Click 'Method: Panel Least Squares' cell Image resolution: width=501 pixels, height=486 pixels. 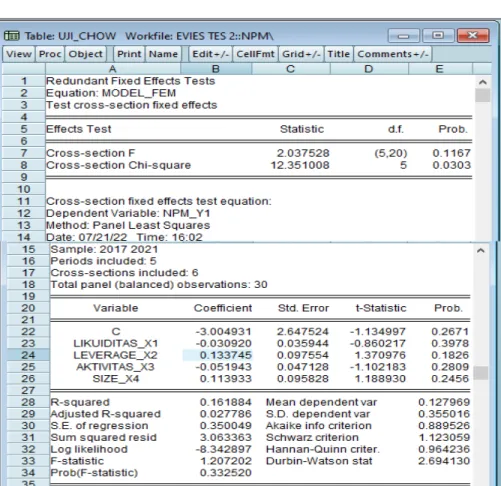pos(128,225)
